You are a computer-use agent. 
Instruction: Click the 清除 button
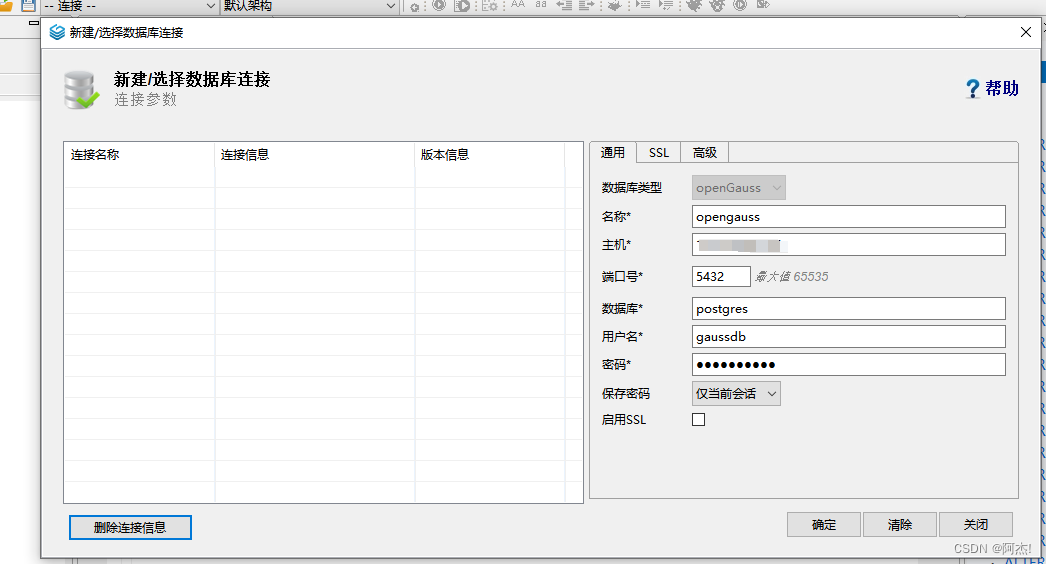click(x=900, y=525)
